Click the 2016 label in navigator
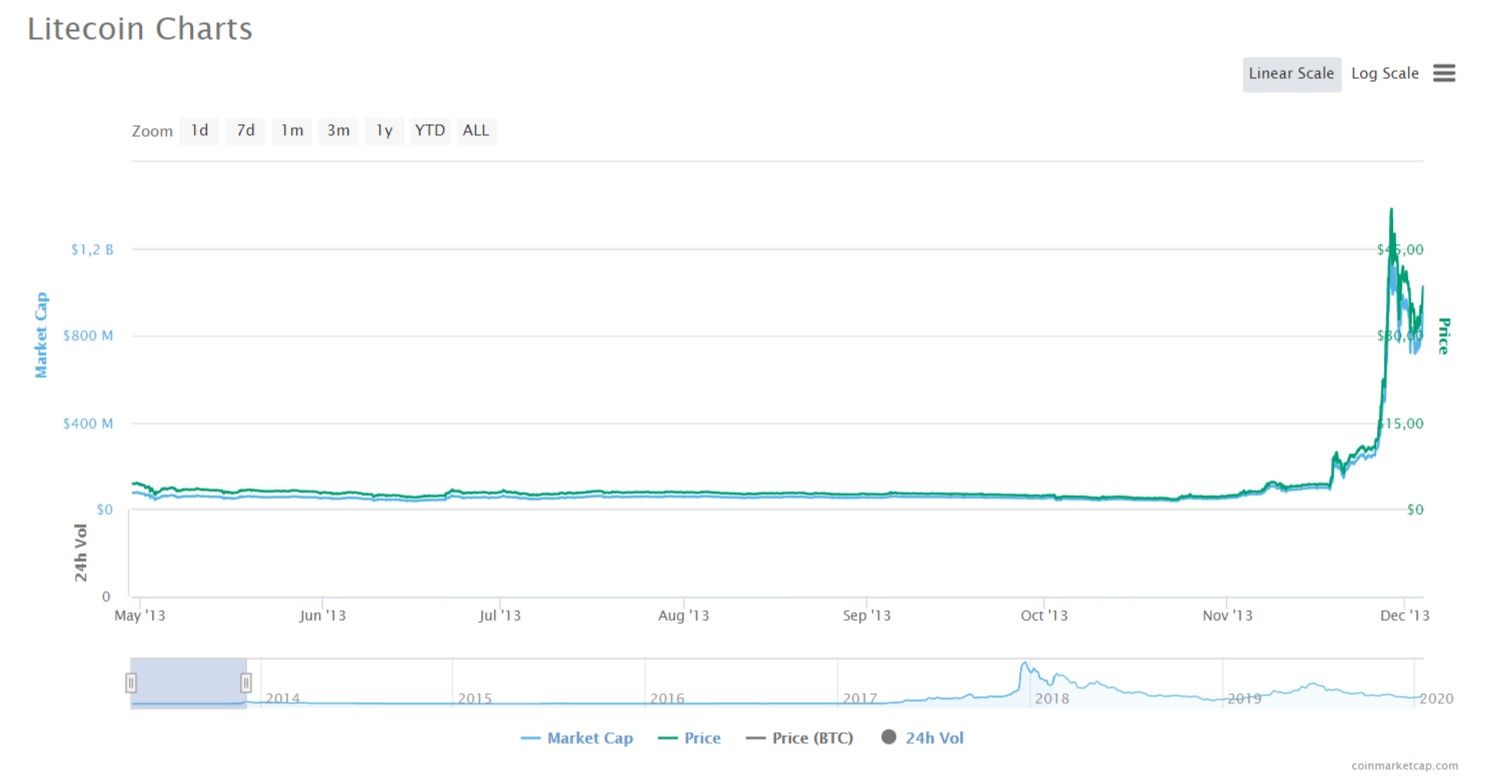Viewport: 1491px width, 776px height. (x=667, y=698)
